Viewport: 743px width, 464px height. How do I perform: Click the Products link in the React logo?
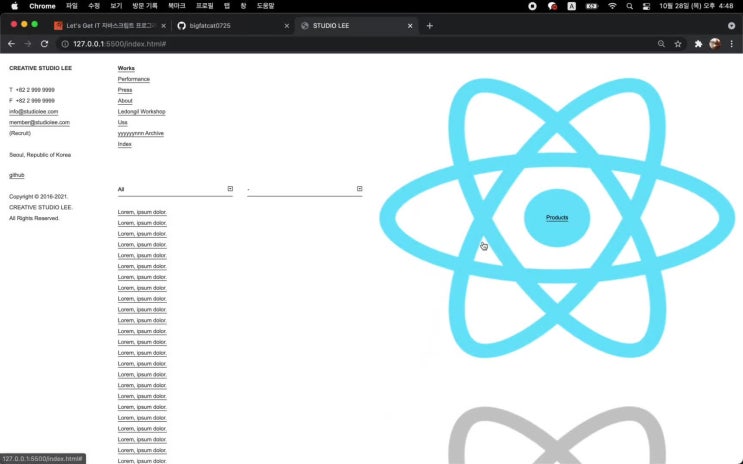pos(557,218)
